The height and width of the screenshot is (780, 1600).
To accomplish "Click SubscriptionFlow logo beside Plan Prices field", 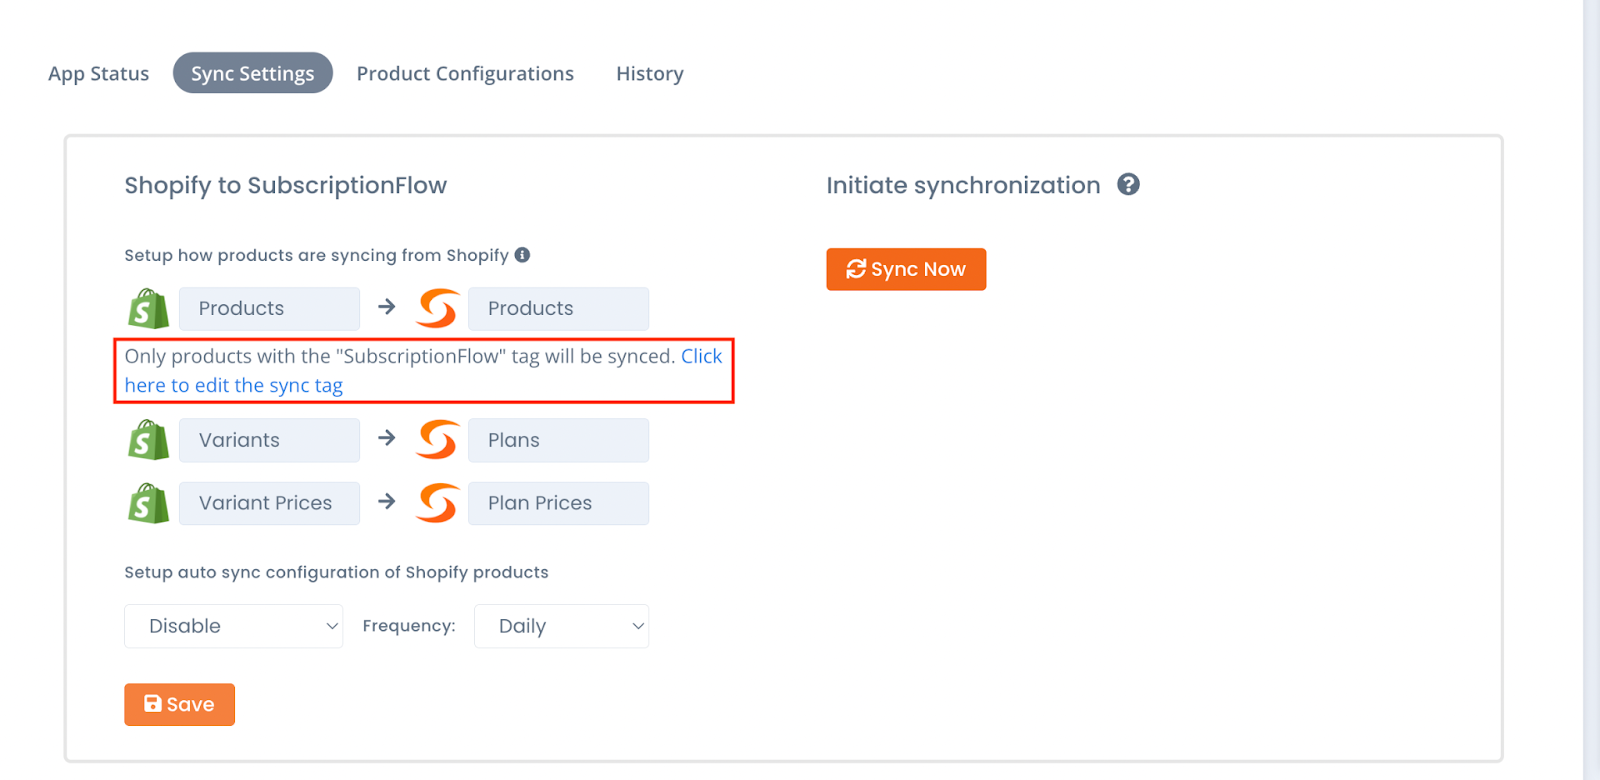I will tap(438, 503).
